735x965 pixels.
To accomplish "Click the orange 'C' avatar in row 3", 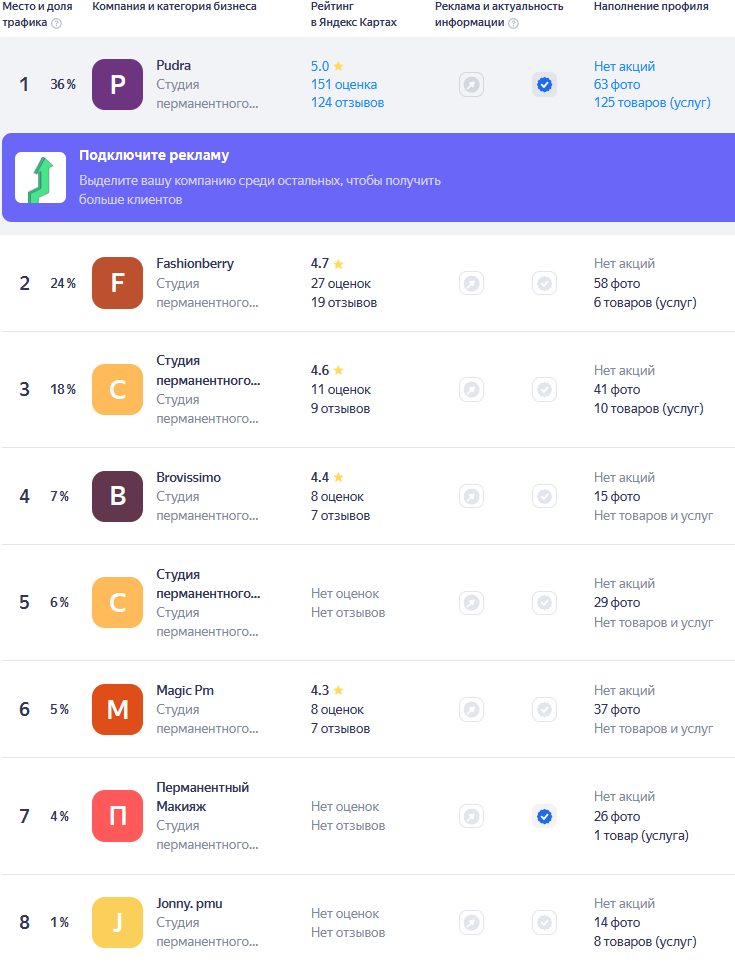I will 118,390.
